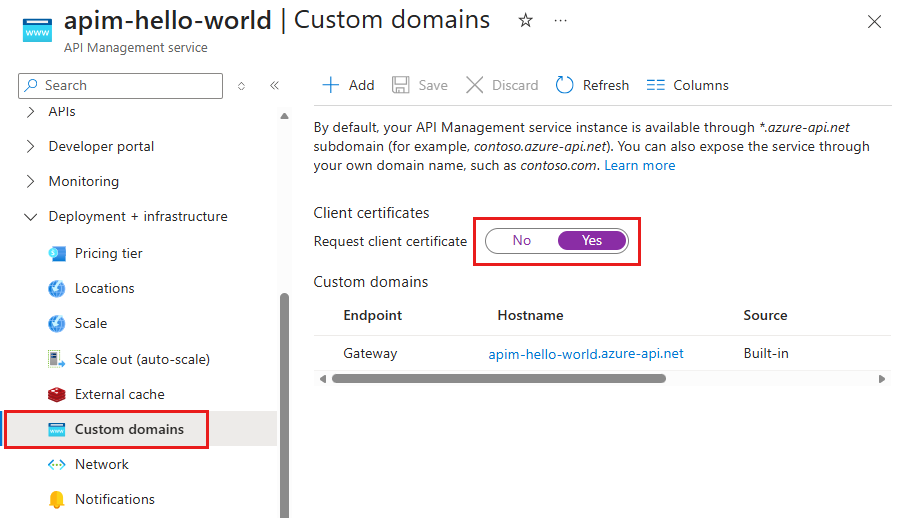Select the Scale menu item label
The image size is (914, 518).
[x=91, y=323]
